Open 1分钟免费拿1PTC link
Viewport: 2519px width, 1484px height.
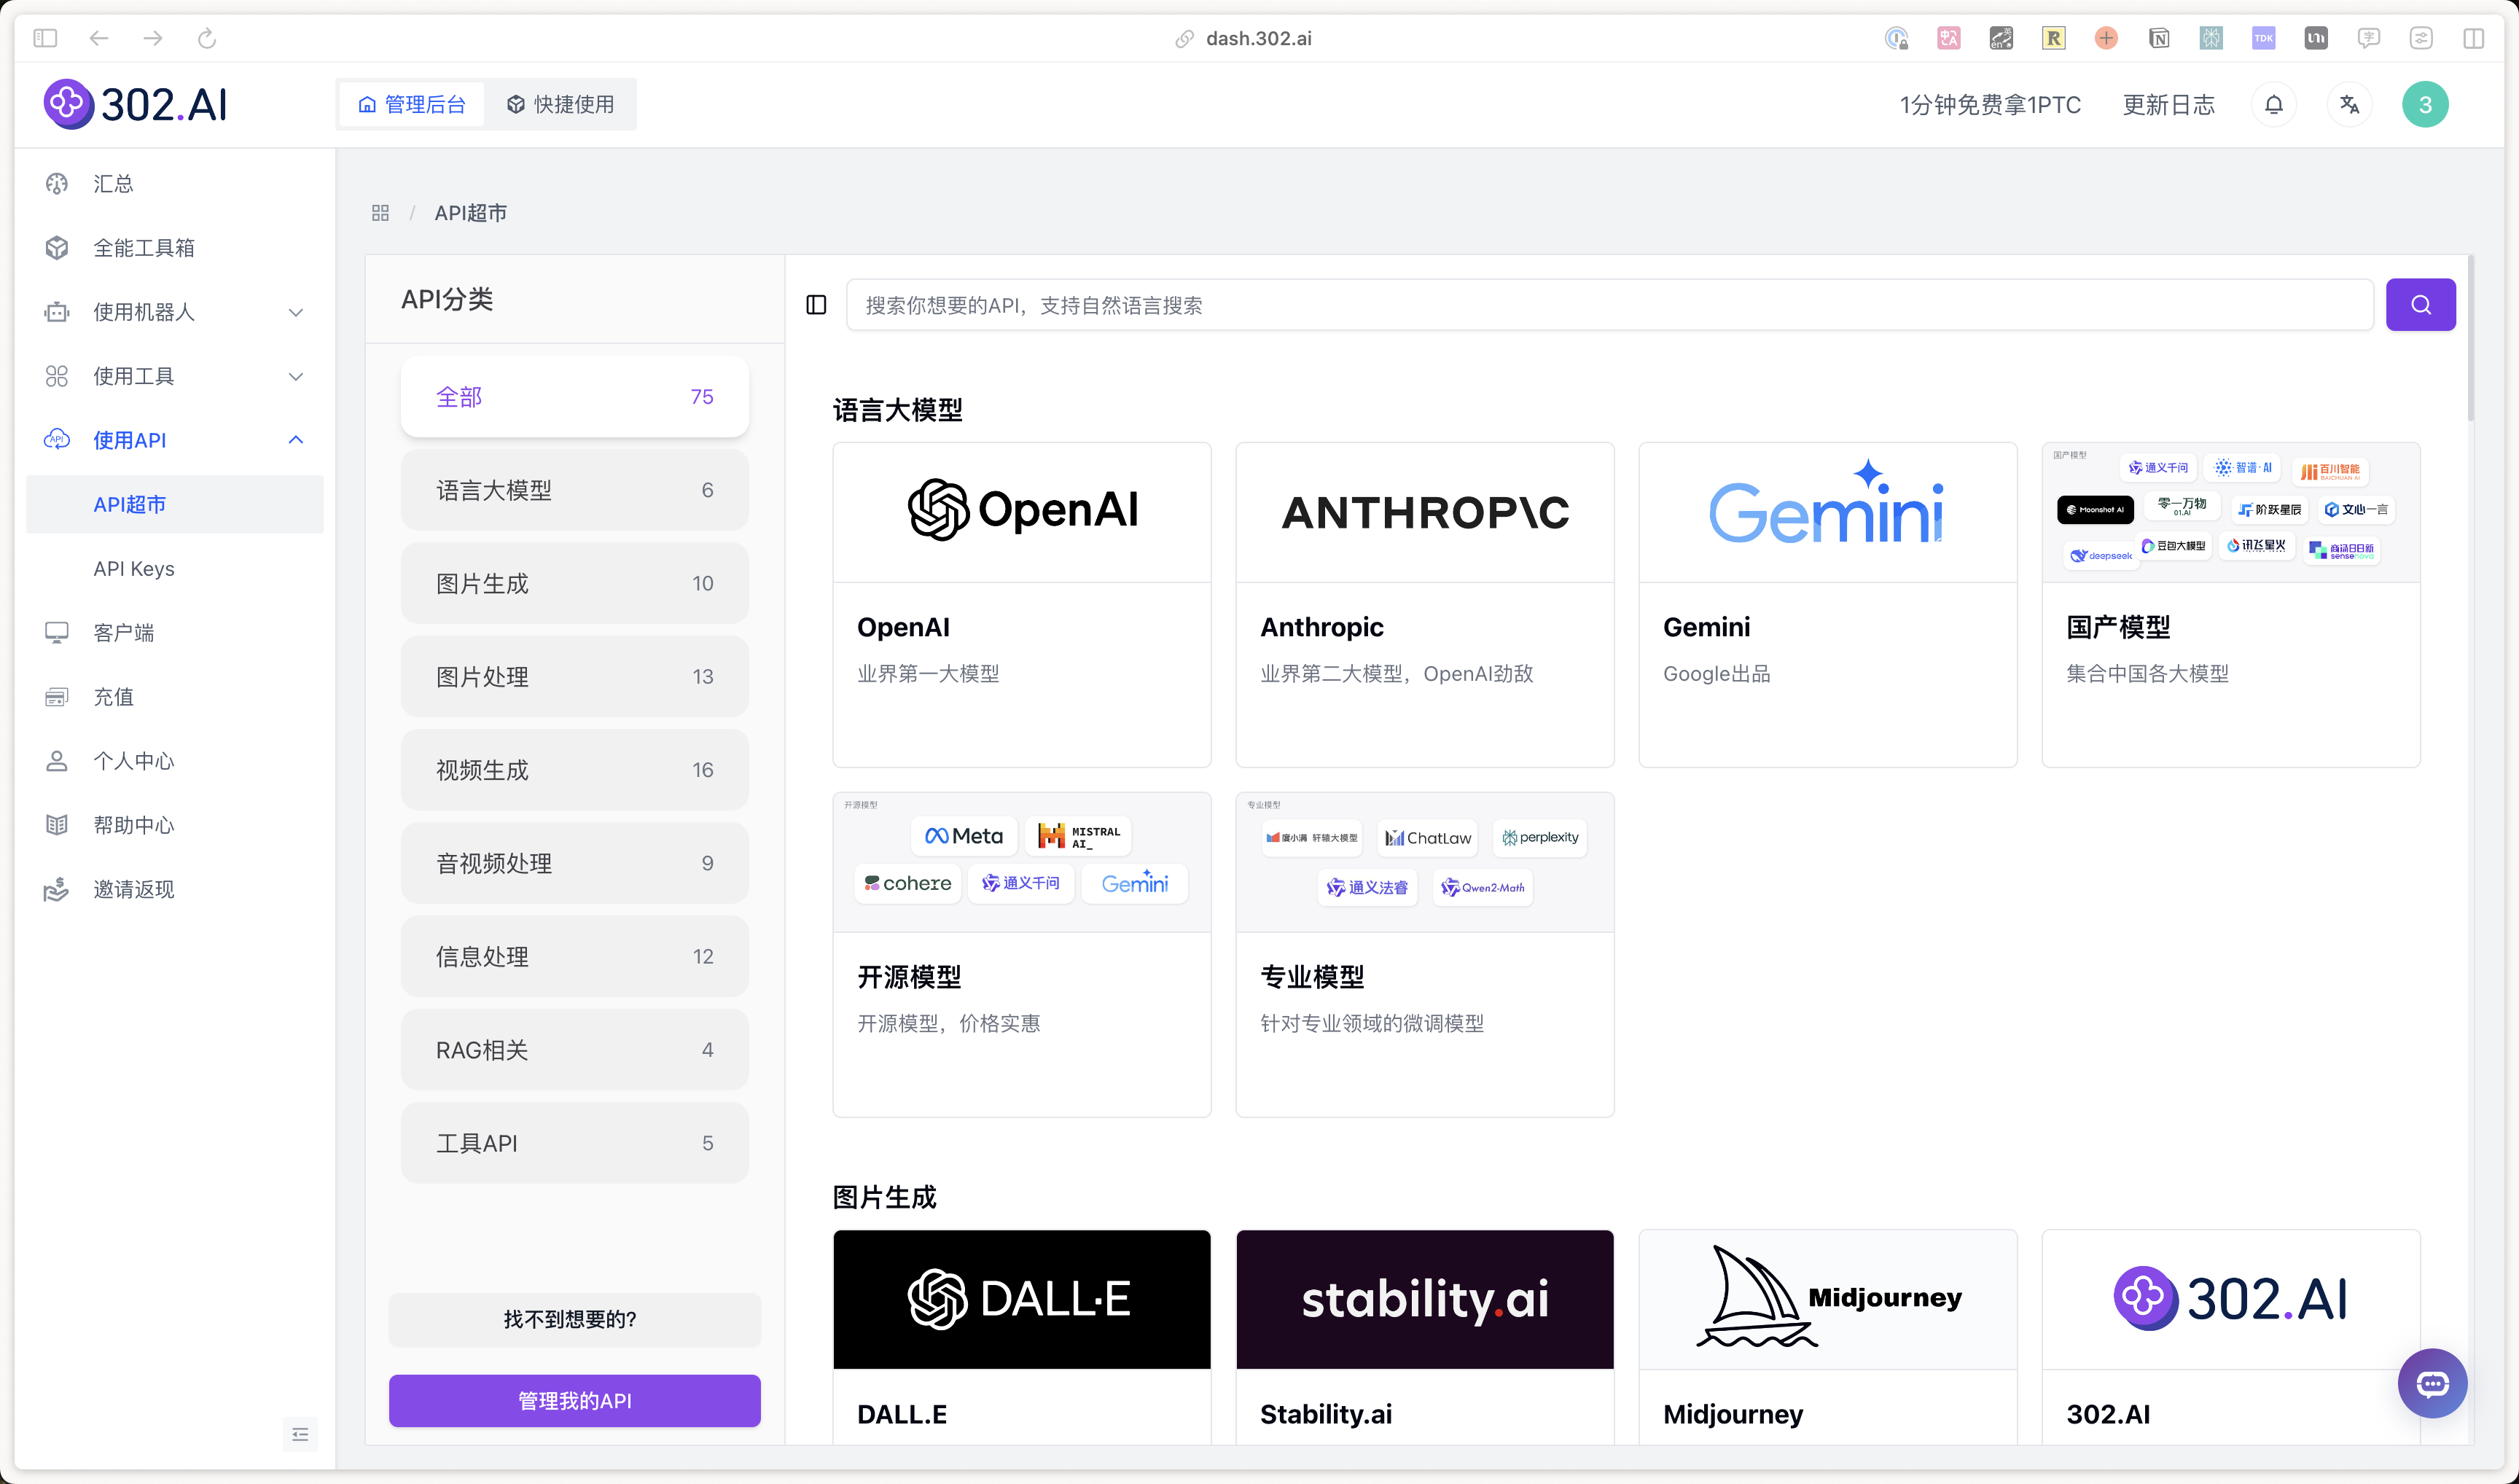1990,105
